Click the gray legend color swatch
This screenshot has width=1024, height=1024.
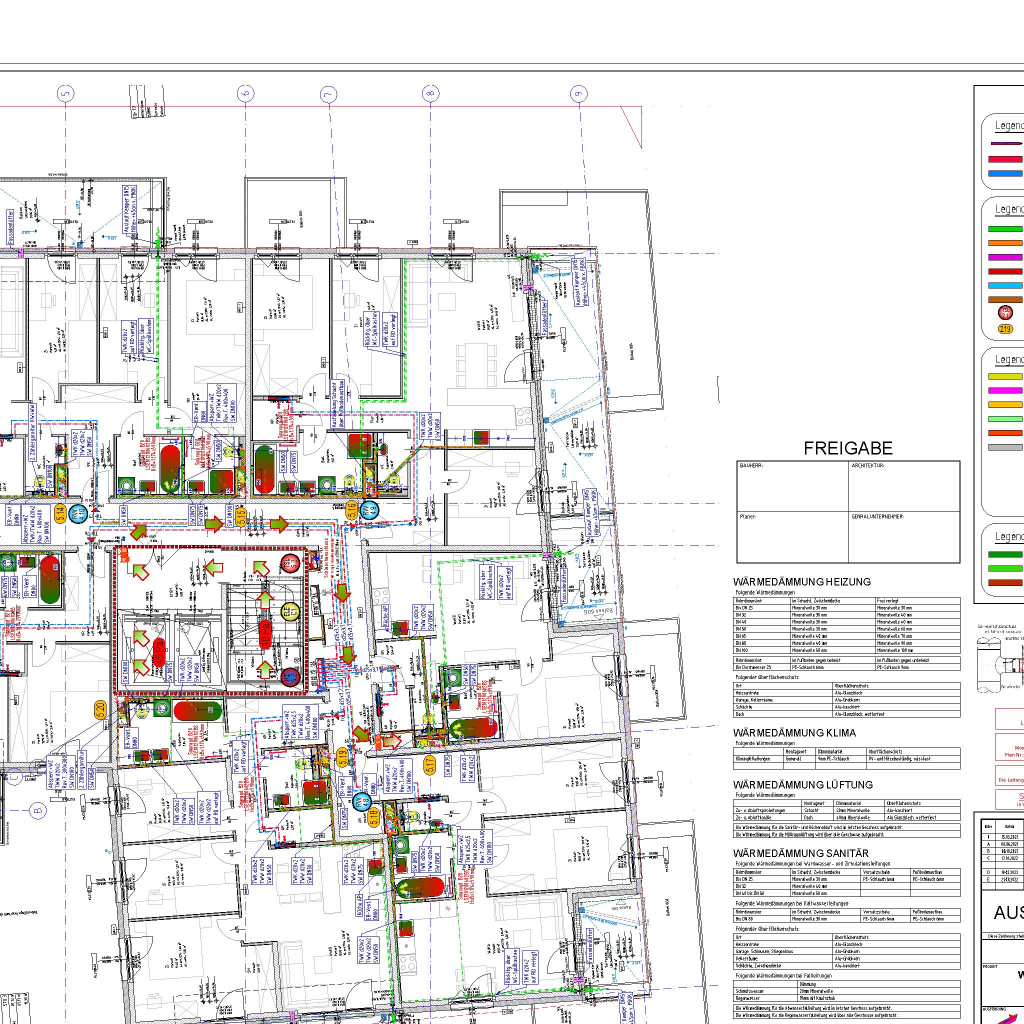[x=1005, y=447]
